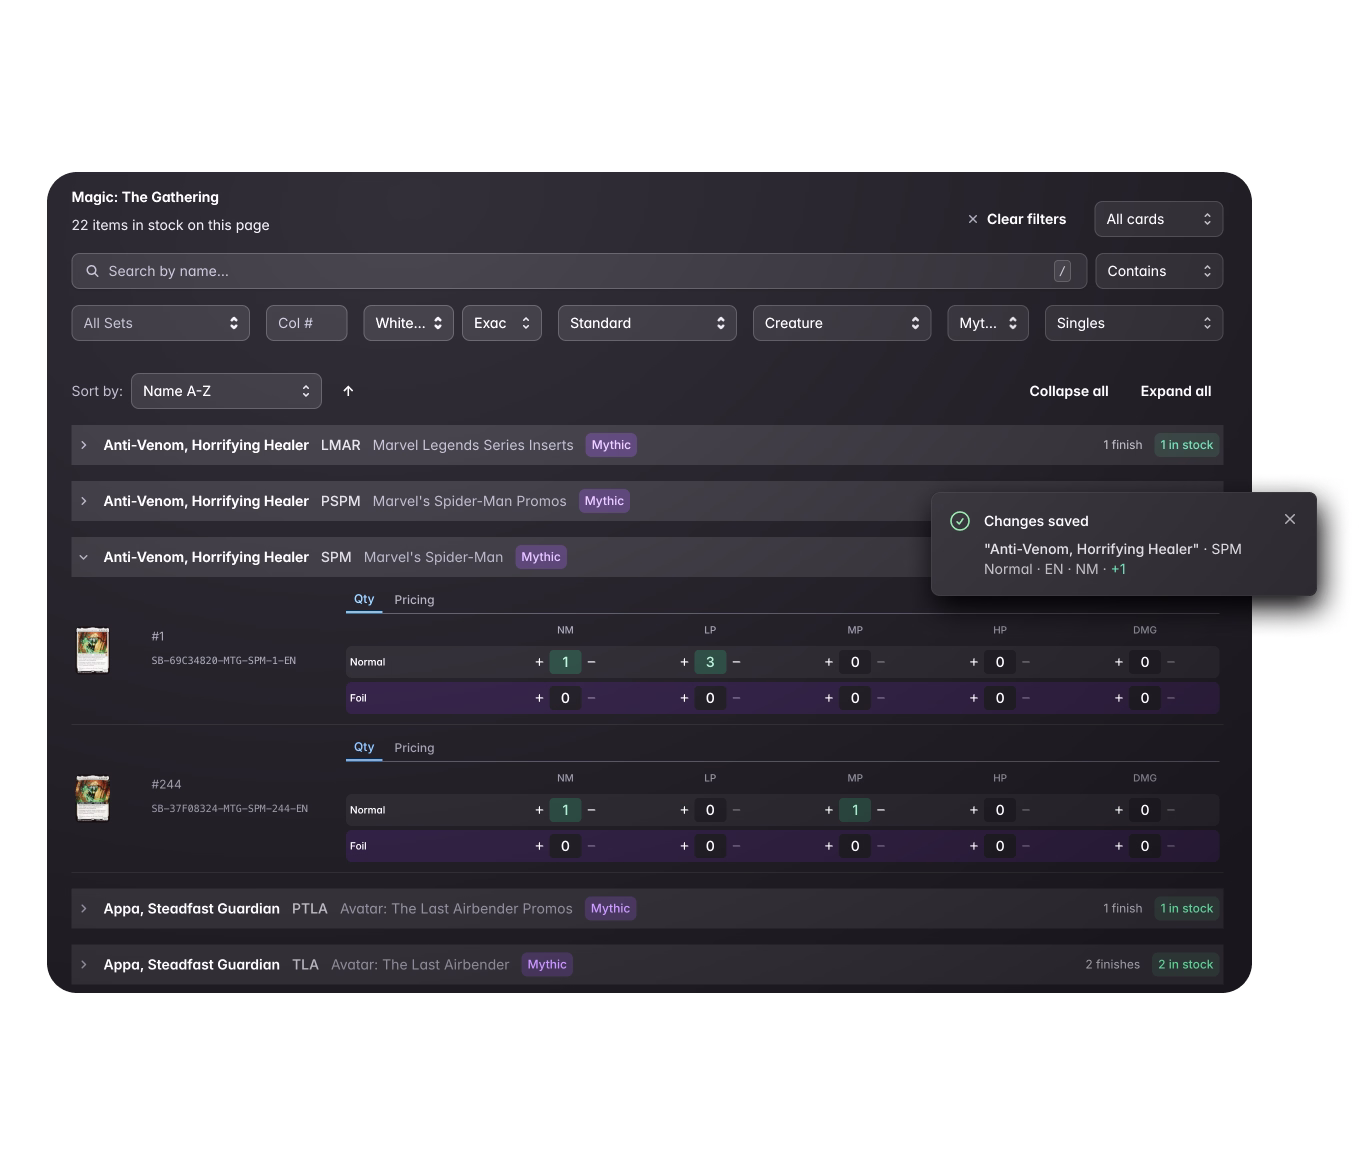Open the White color filter dropdown
This screenshot has width=1364, height=1166.
pos(409,323)
